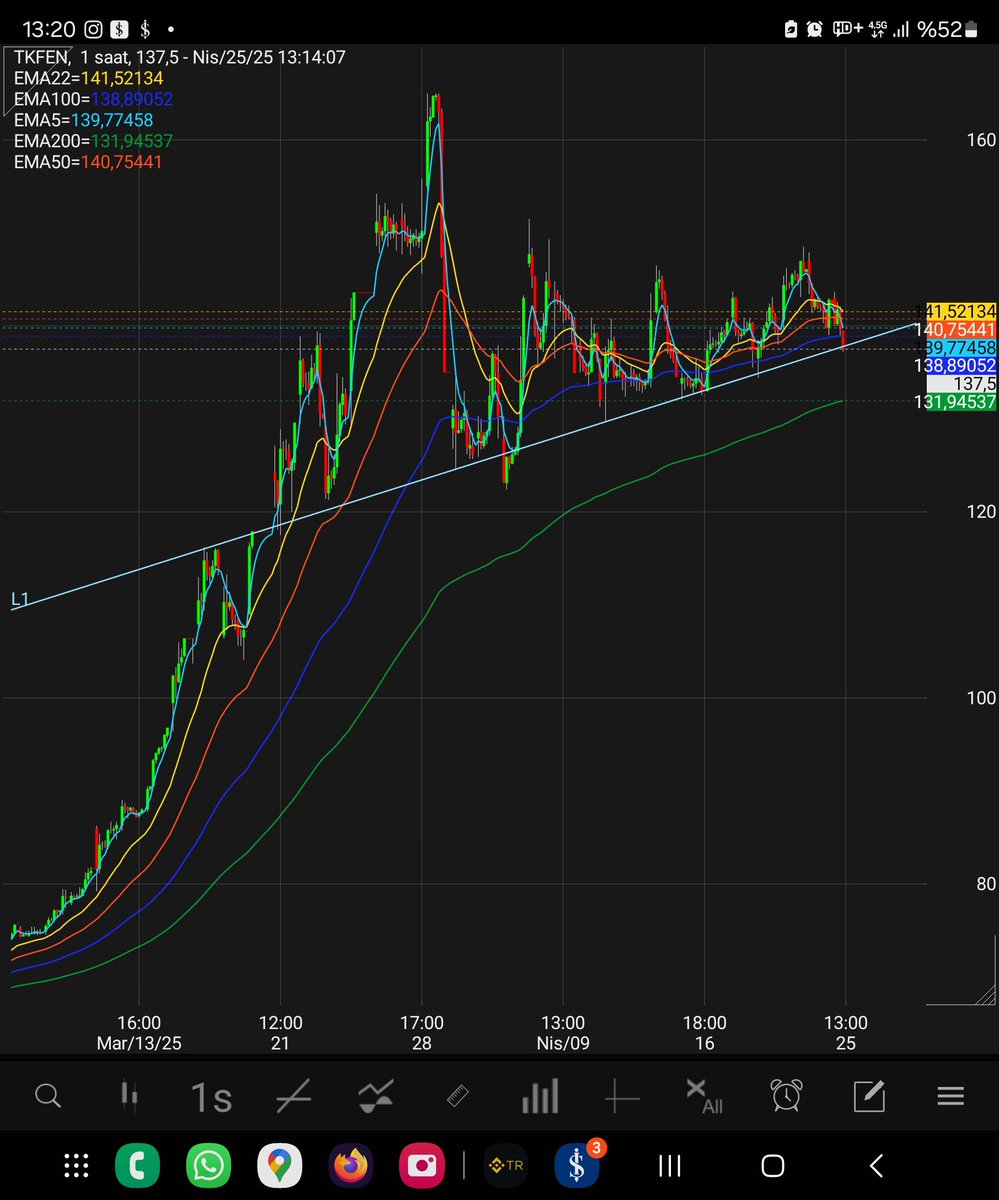Click the 120 price axis label
The height and width of the screenshot is (1200, 999).
[980, 512]
